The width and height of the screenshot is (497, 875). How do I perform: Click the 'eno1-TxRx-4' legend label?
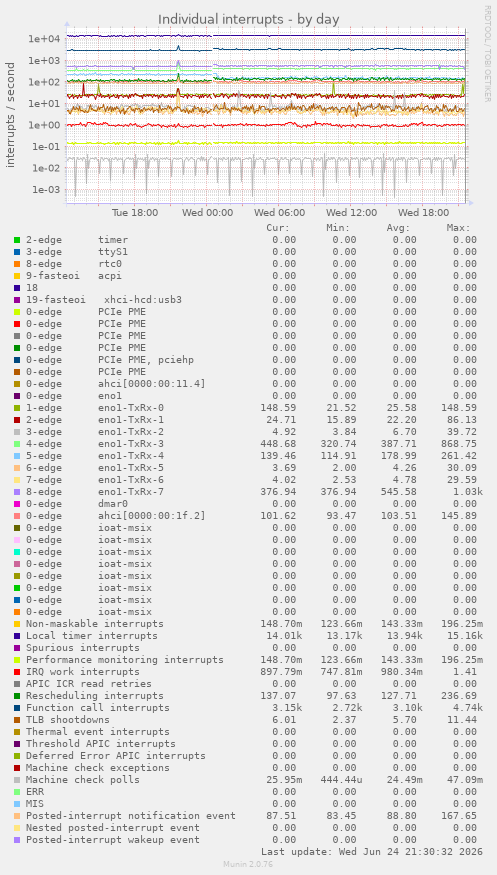point(131,456)
